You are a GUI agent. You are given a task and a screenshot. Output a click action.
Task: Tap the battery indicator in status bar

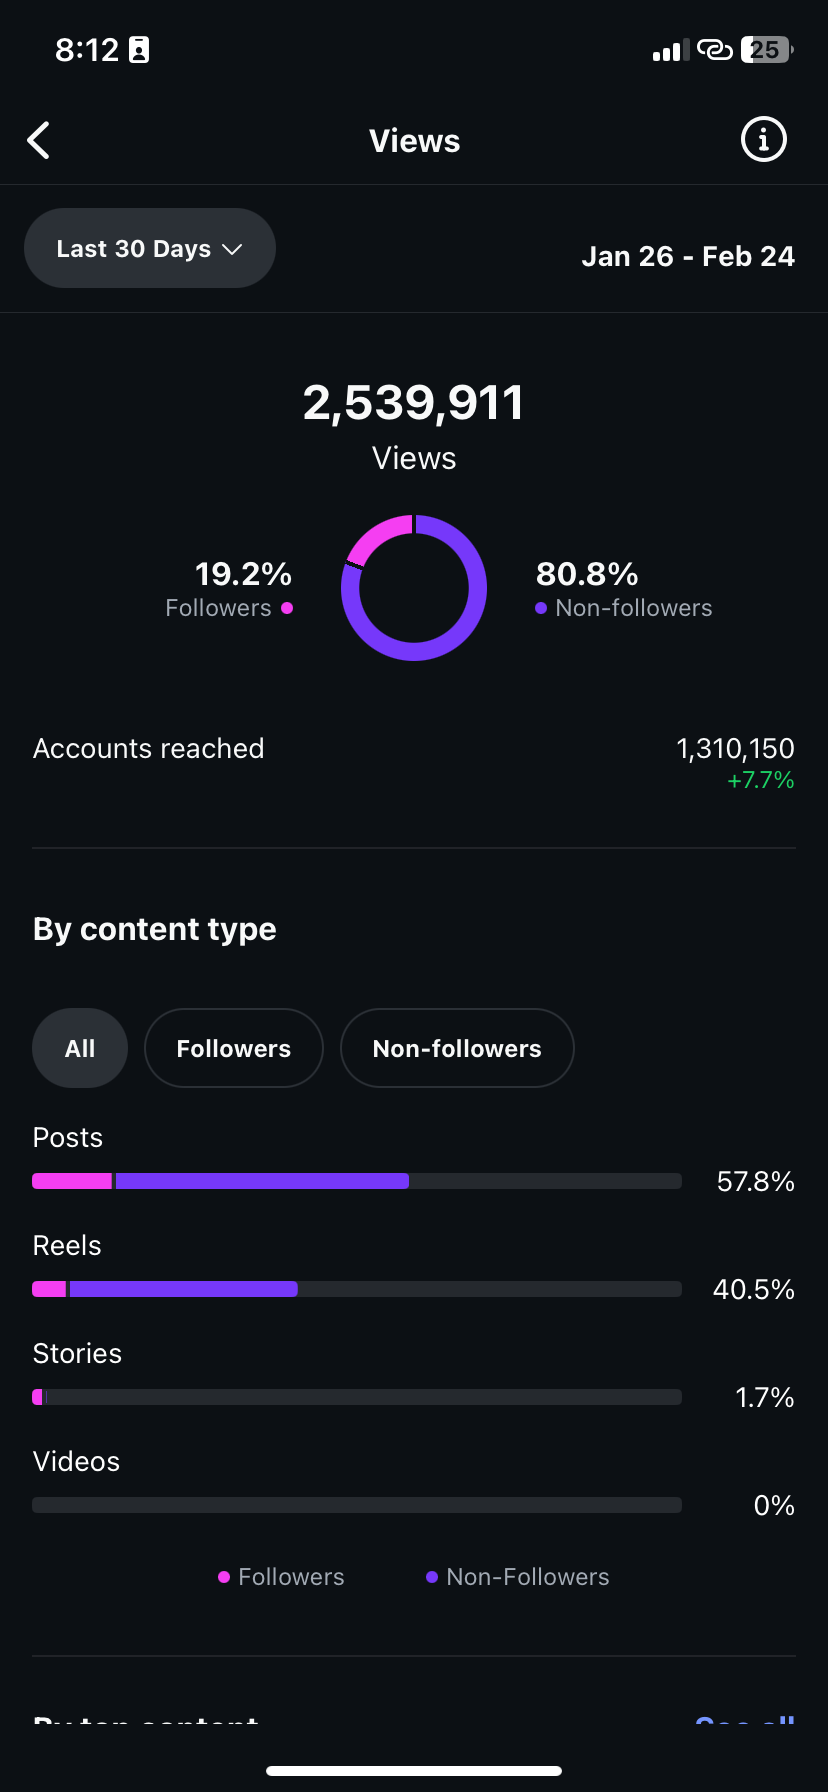[x=767, y=50]
